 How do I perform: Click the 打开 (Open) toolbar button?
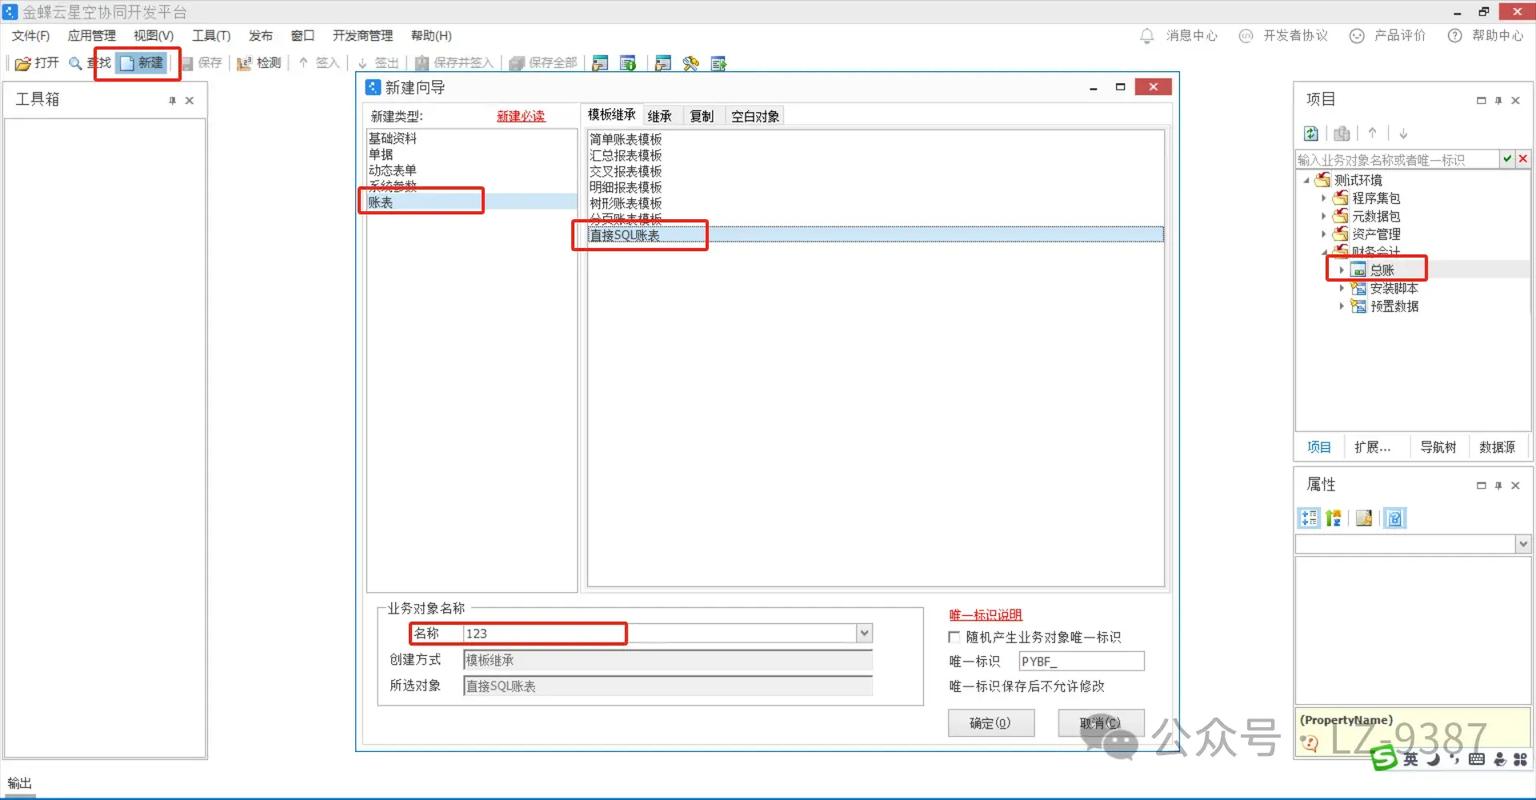(37, 63)
